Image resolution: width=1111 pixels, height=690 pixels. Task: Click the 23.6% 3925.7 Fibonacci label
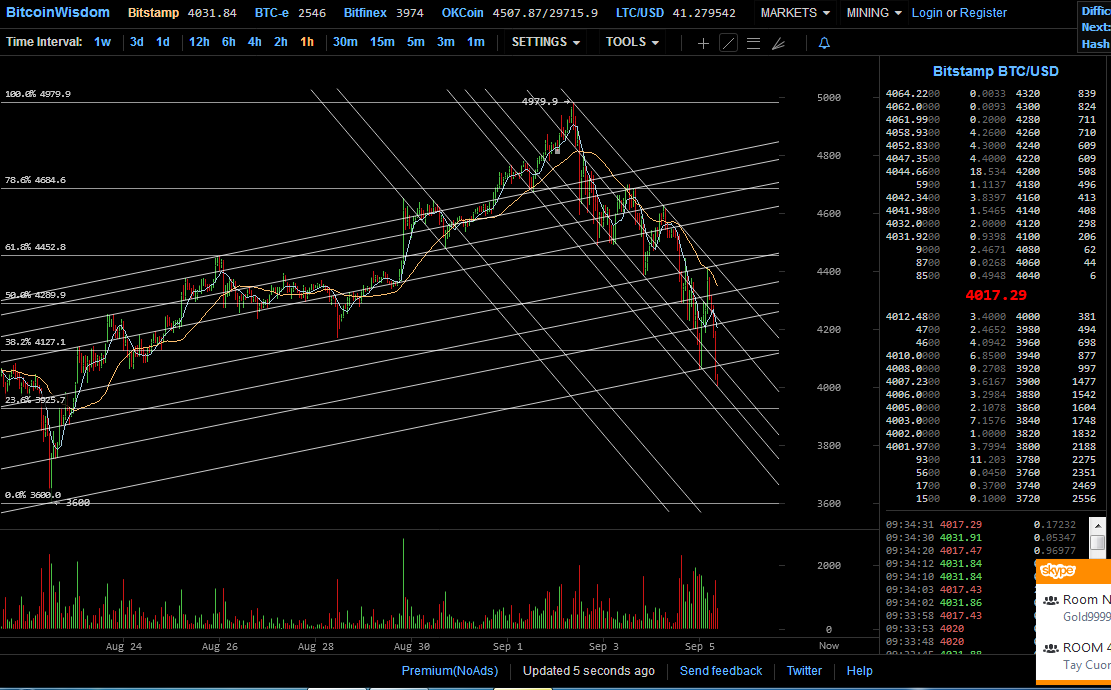tap(35, 400)
